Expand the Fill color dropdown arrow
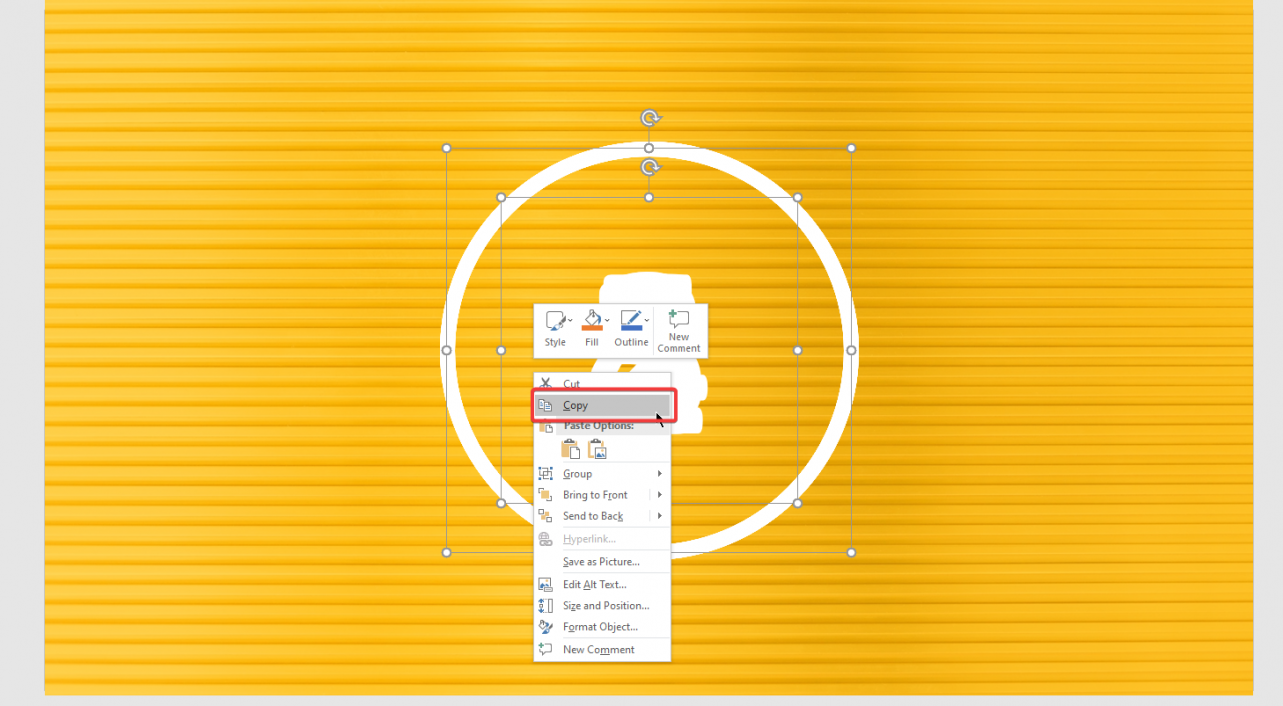The width and height of the screenshot is (1283, 706). tap(608, 320)
